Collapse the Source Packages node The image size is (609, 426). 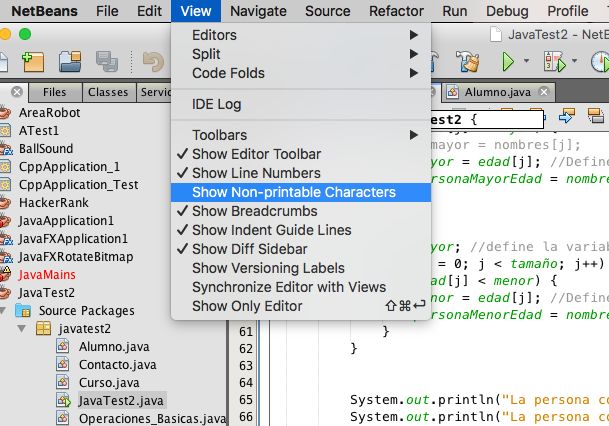(3, 310)
